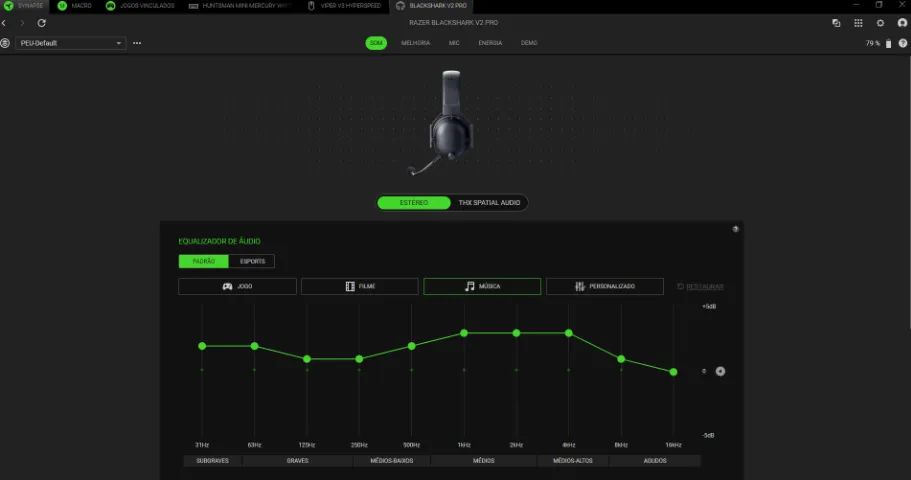This screenshot has height=480, width=911.
Task: Click the MÉDIOS-ALTOS band label
Action: (573, 461)
